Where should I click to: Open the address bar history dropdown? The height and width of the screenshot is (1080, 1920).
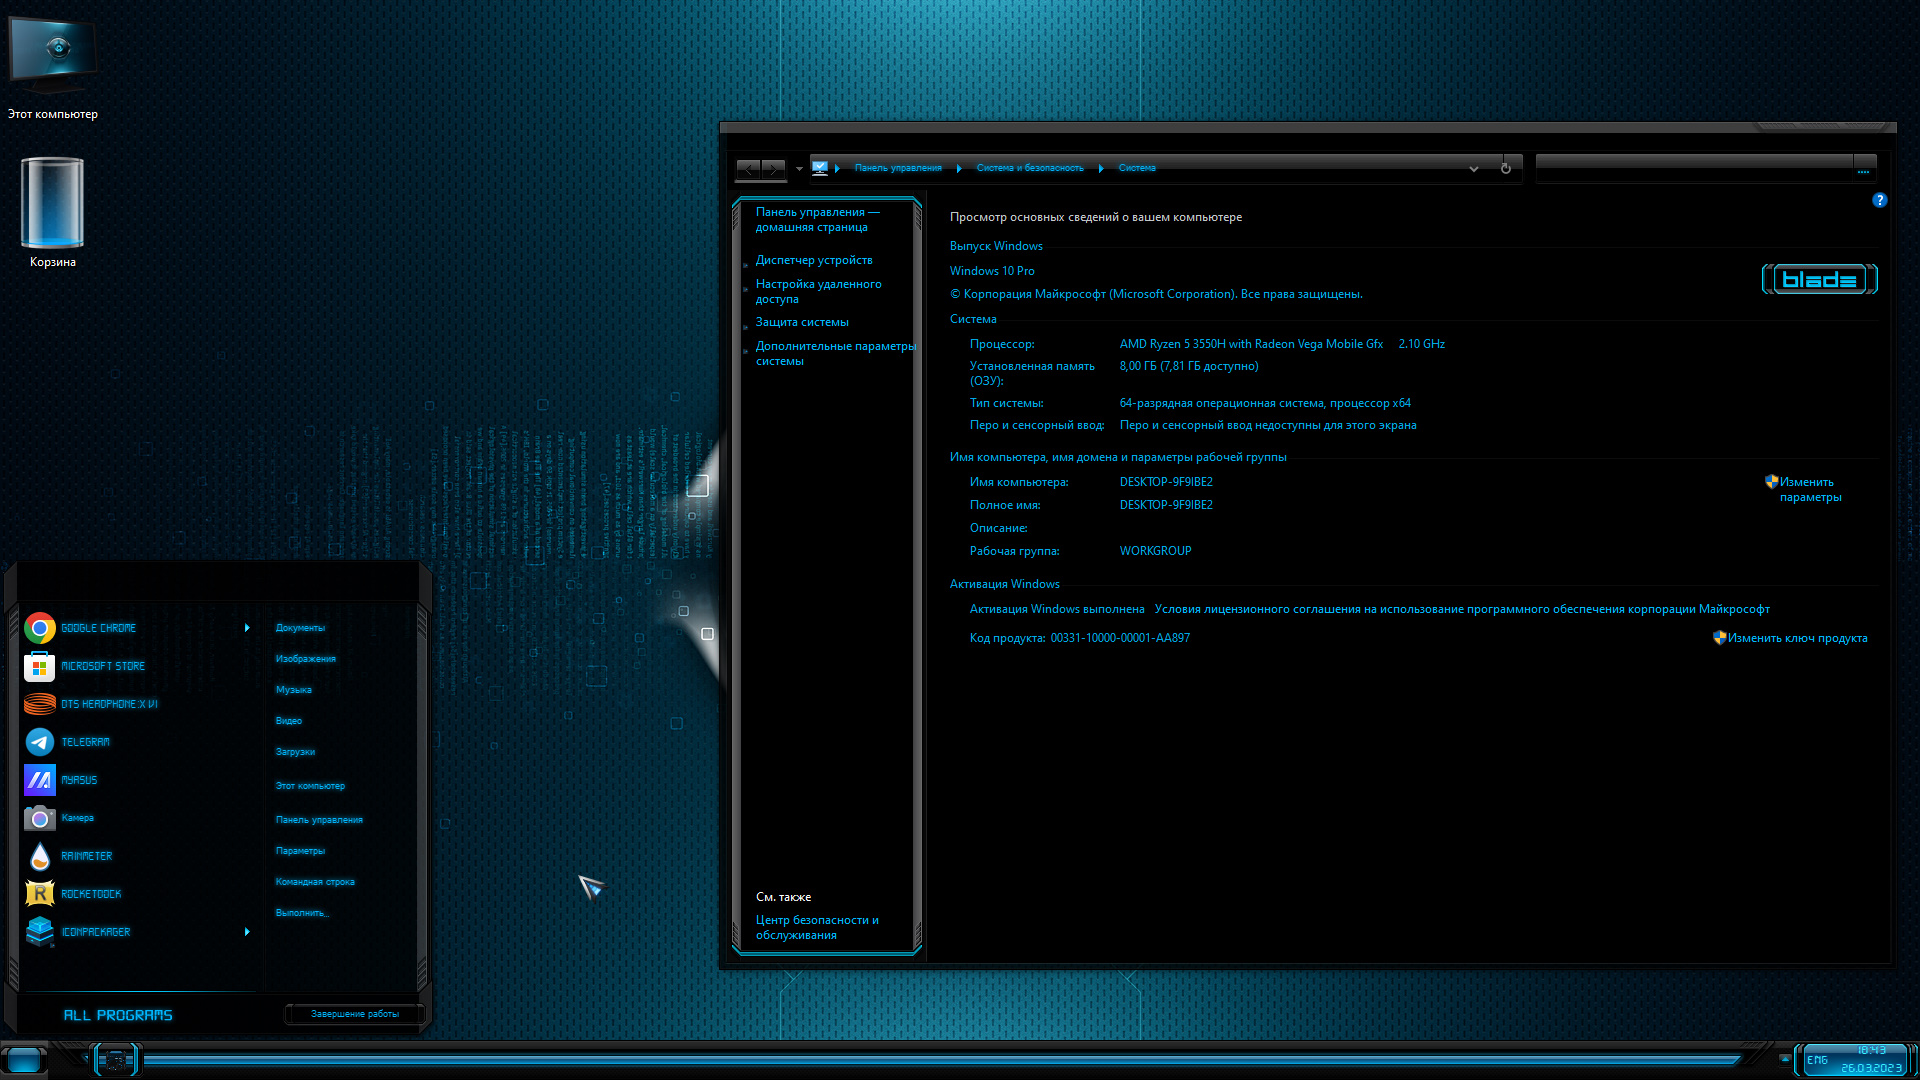(x=1473, y=169)
